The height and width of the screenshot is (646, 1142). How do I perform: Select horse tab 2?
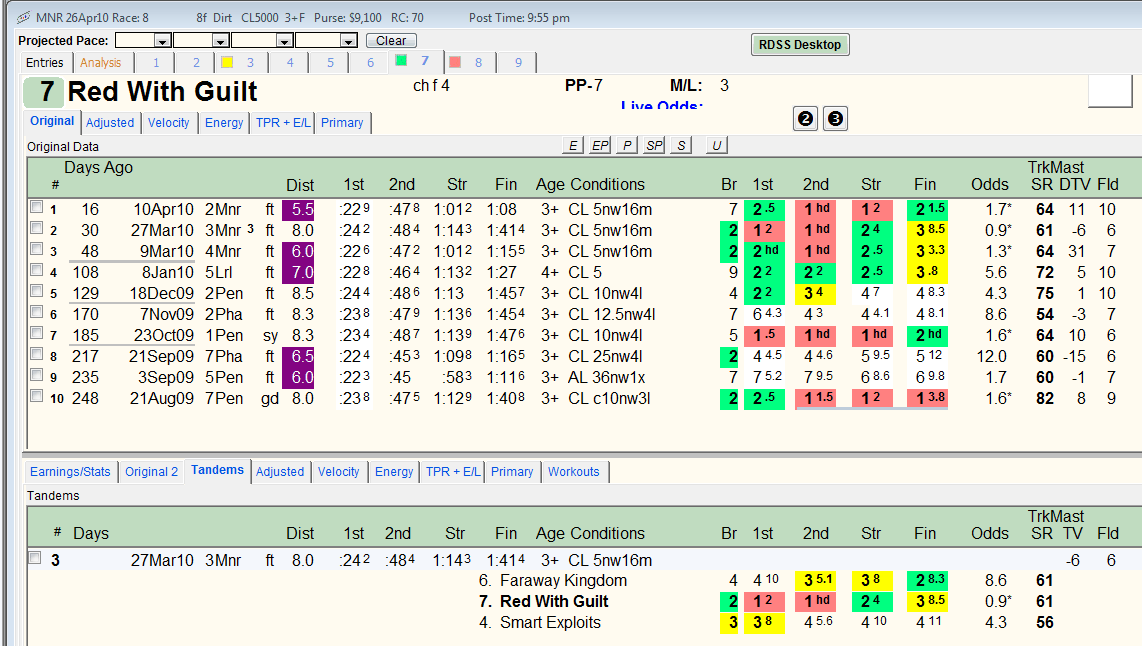[196, 63]
